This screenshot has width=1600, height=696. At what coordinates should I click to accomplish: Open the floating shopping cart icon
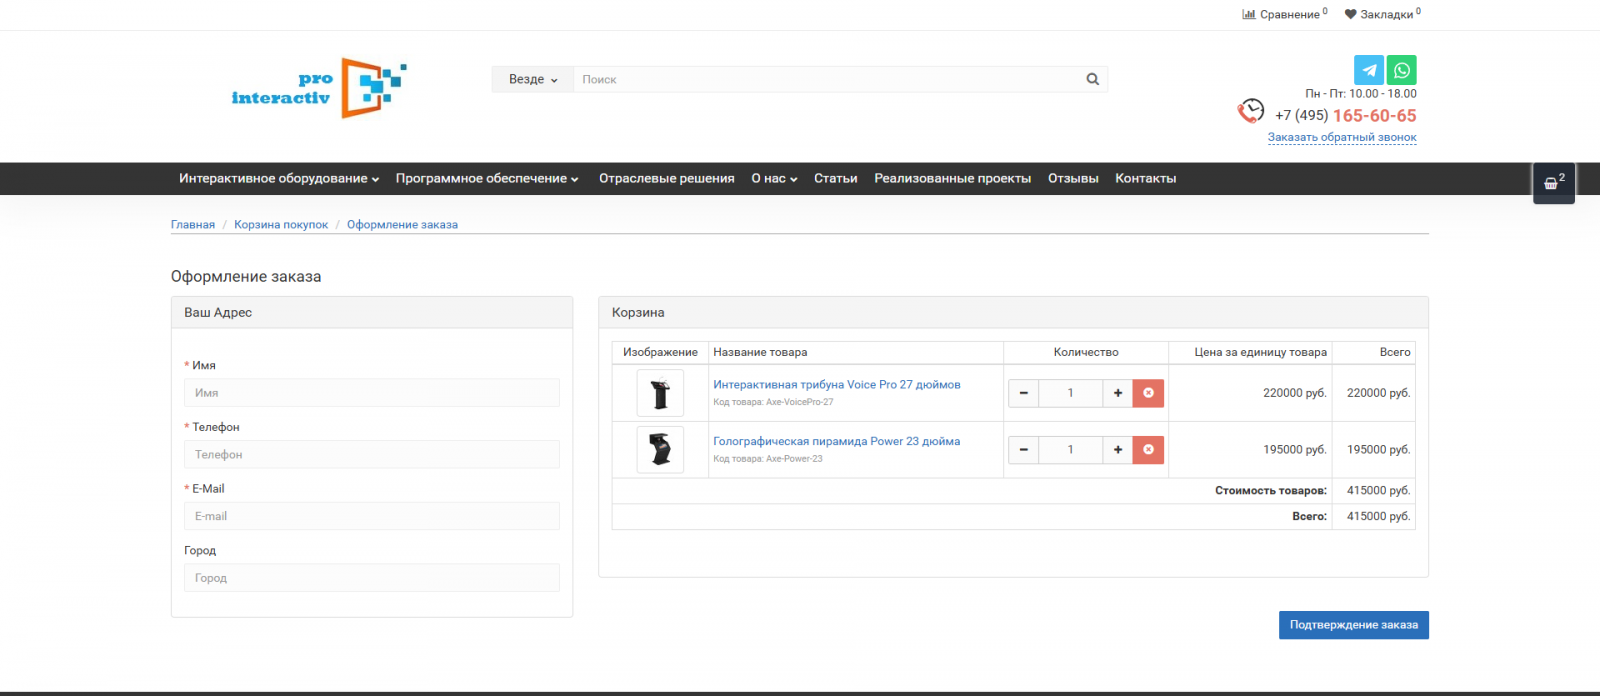(x=1553, y=183)
